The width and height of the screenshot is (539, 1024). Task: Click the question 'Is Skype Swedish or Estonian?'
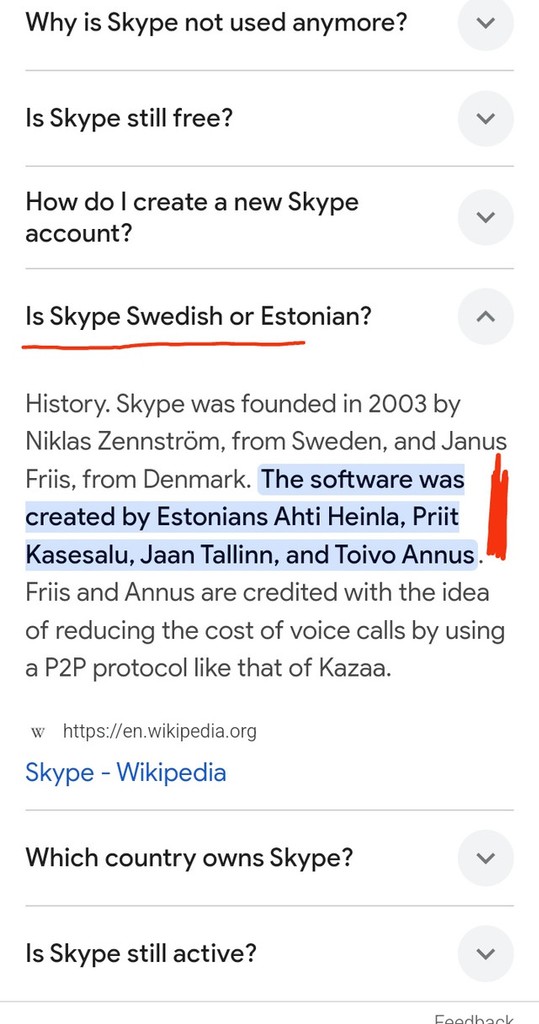[198, 317]
